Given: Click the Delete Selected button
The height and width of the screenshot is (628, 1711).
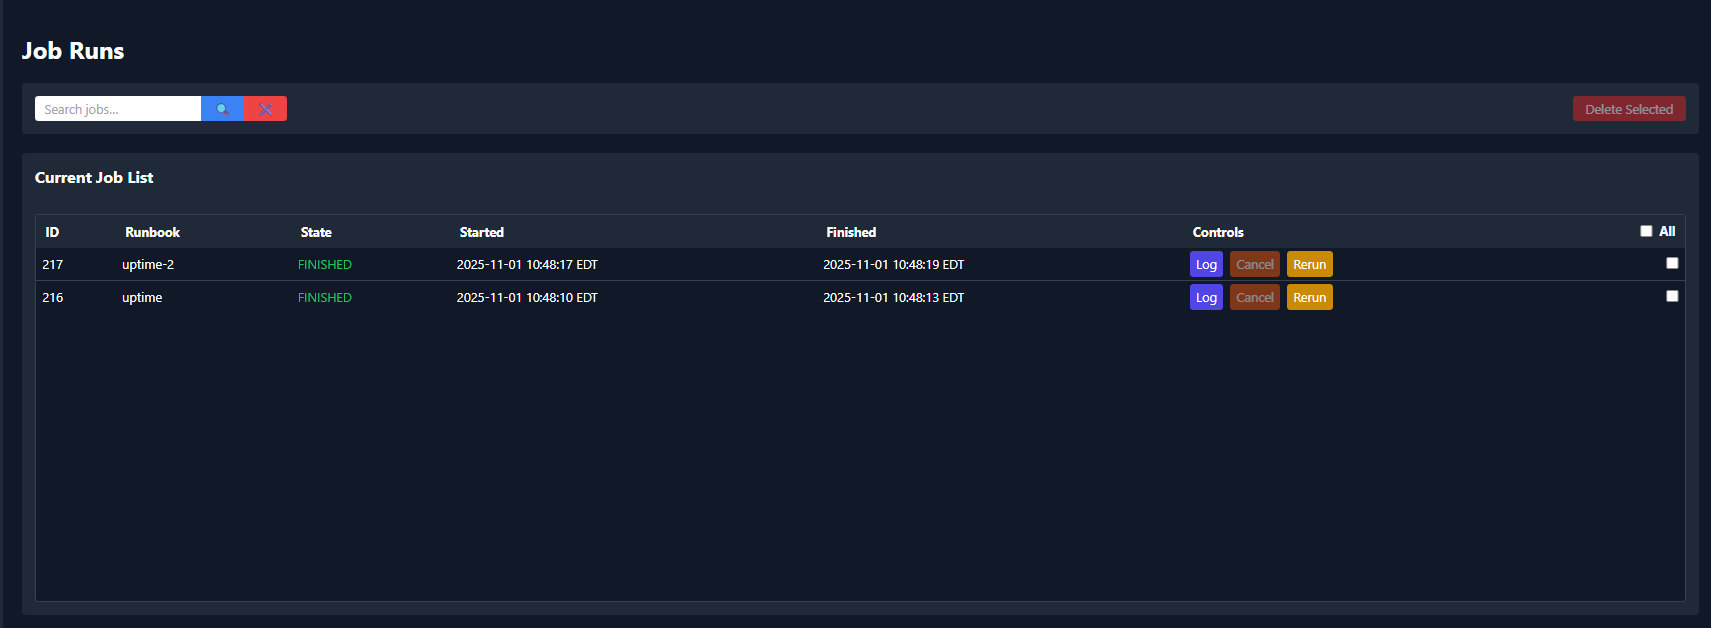Looking at the screenshot, I should (x=1629, y=108).
